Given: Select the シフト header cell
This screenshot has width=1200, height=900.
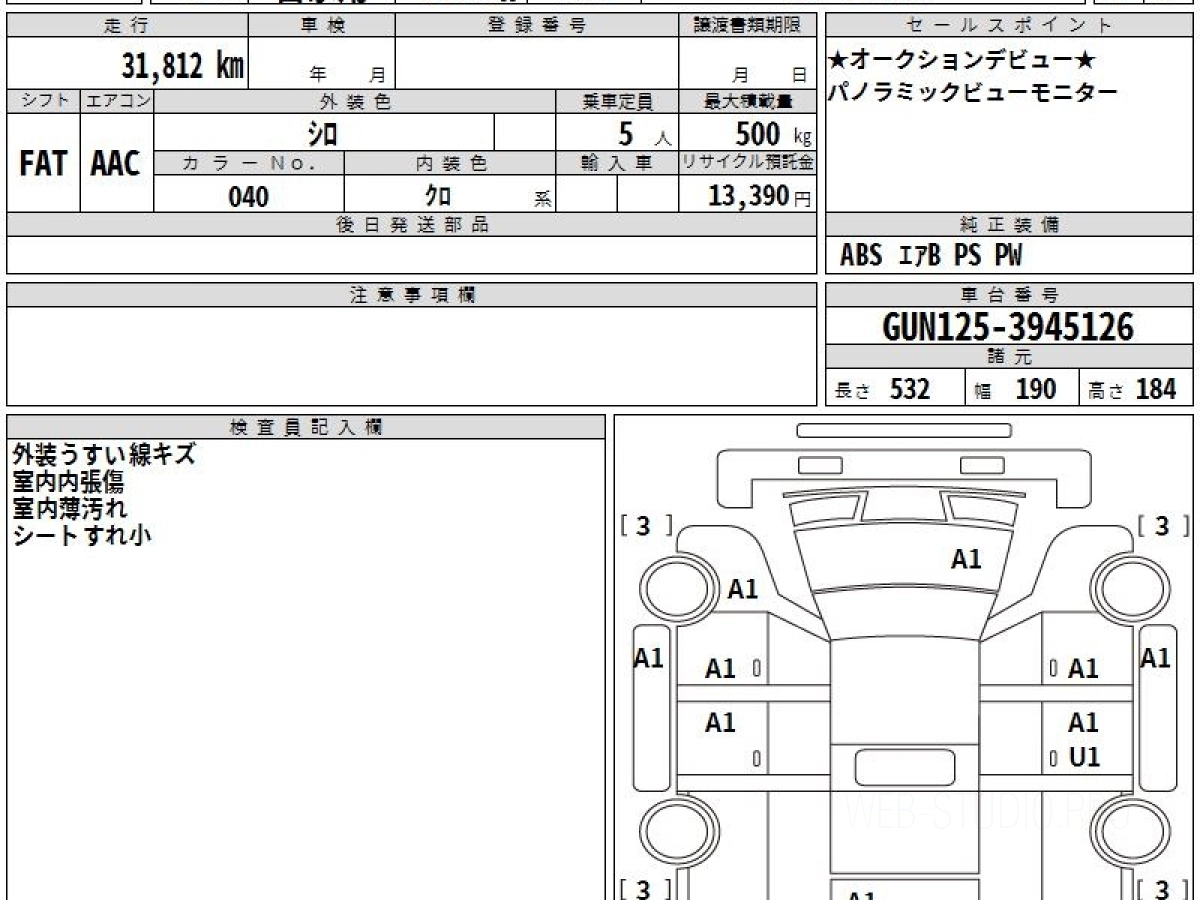Looking at the screenshot, I should pos(43,101).
